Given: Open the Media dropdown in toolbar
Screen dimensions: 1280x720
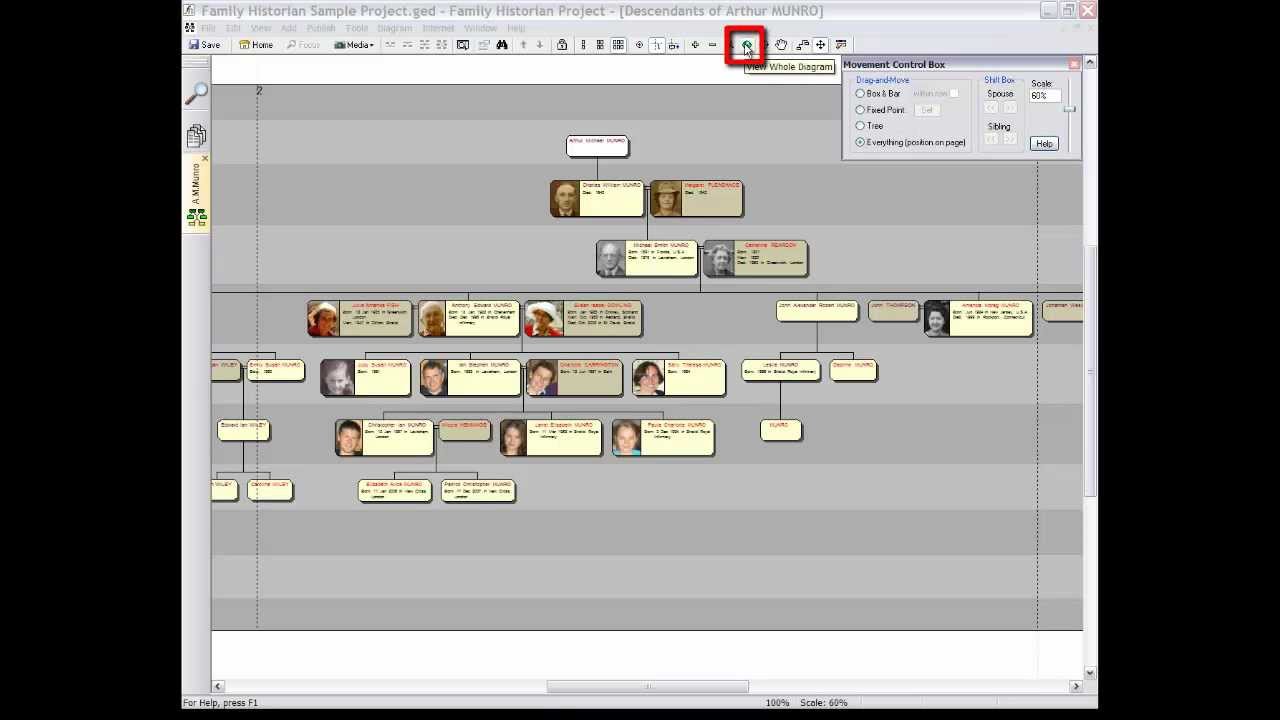Looking at the screenshot, I should click(x=353, y=45).
